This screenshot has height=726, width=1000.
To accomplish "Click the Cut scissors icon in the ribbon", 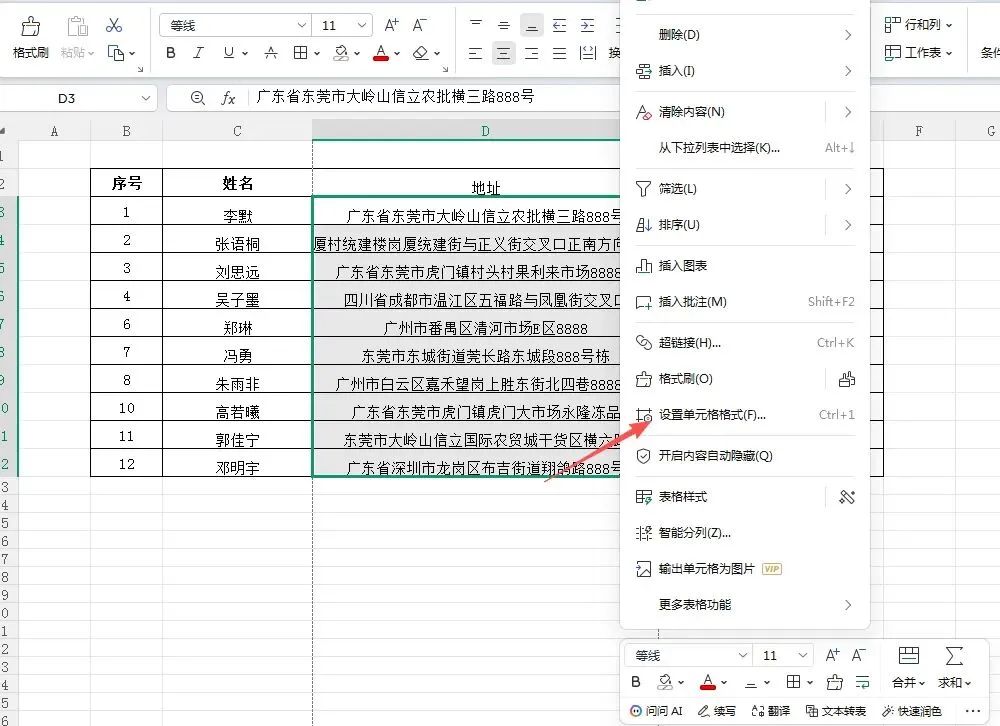I will (x=114, y=26).
